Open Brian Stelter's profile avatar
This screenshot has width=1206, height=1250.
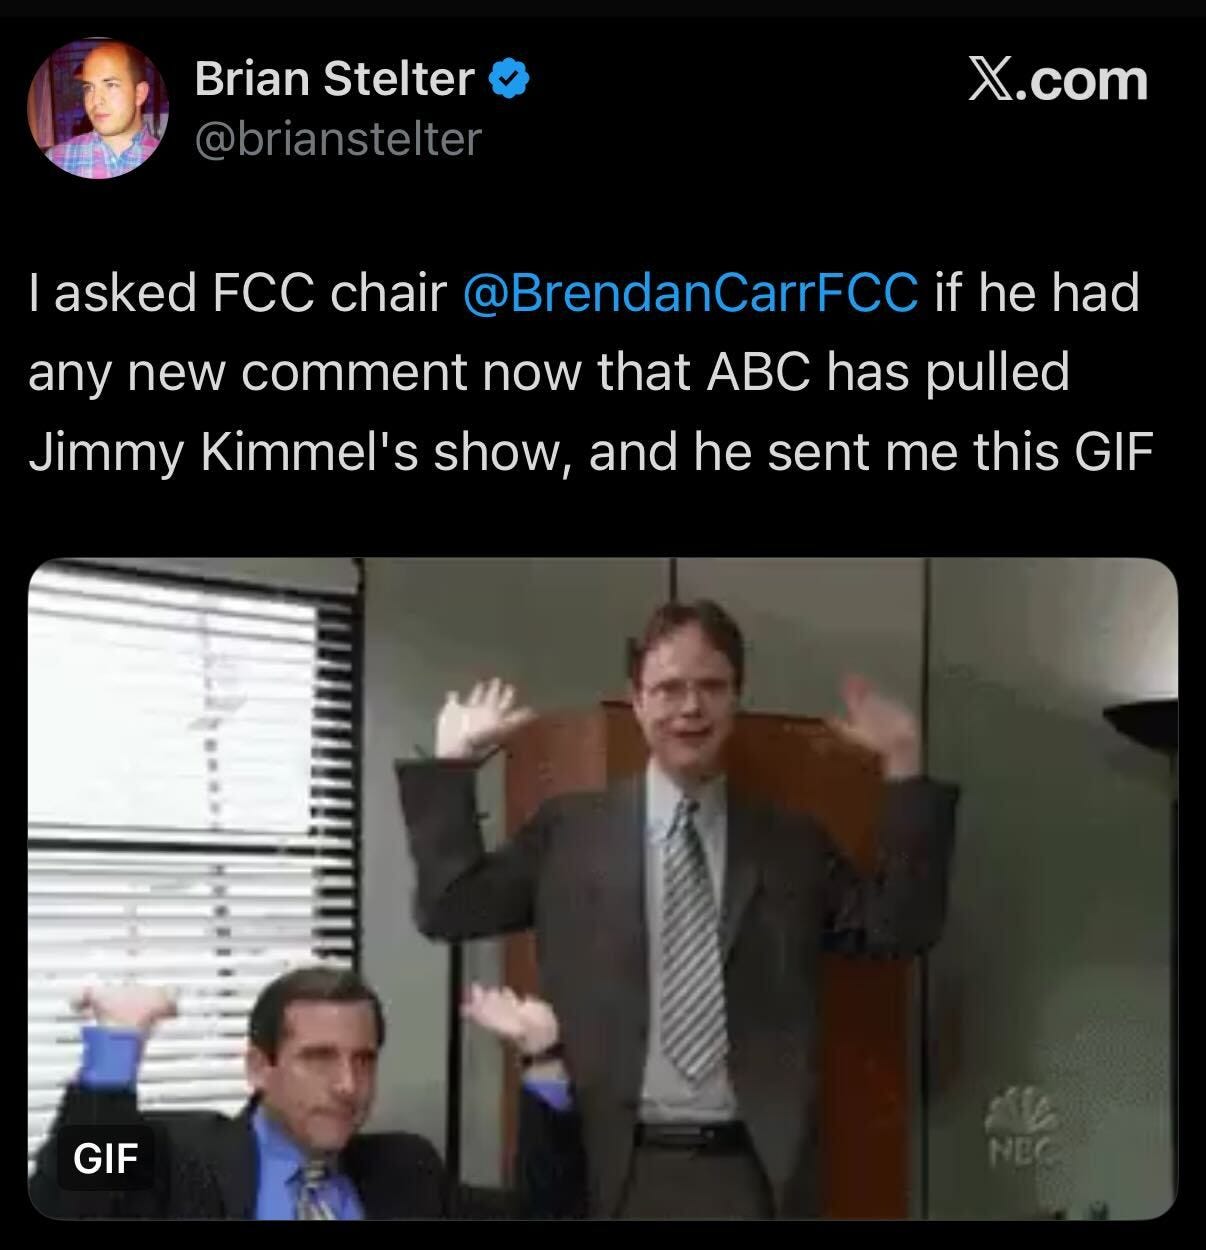point(98,109)
